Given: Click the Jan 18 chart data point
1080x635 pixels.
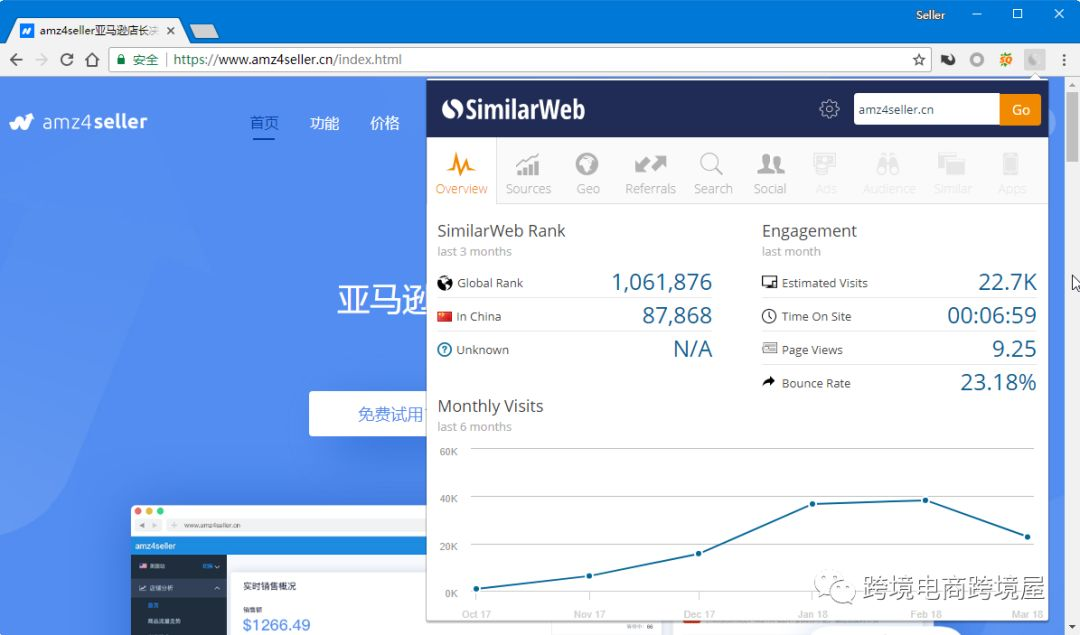Looking at the screenshot, I should point(813,504).
